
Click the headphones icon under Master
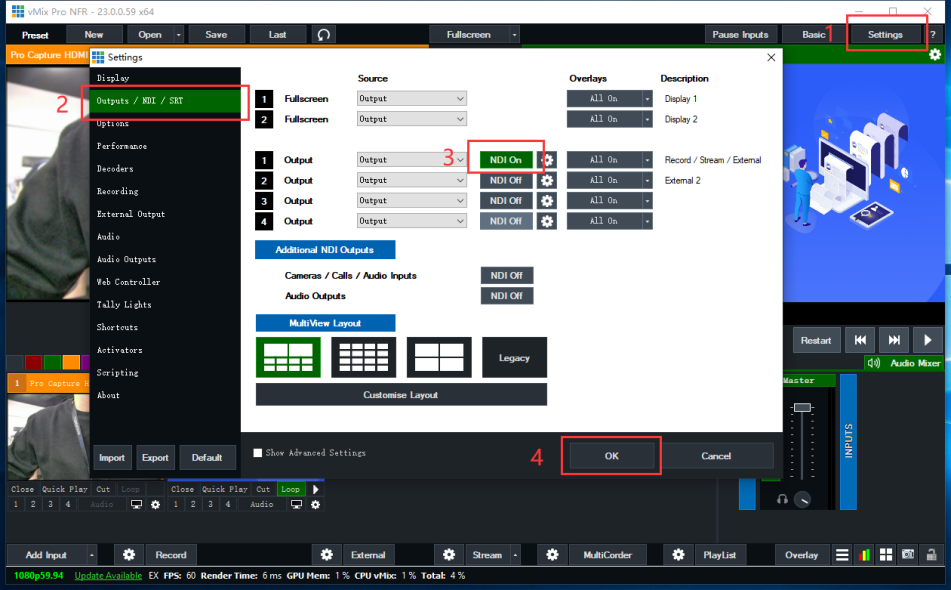(x=782, y=499)
